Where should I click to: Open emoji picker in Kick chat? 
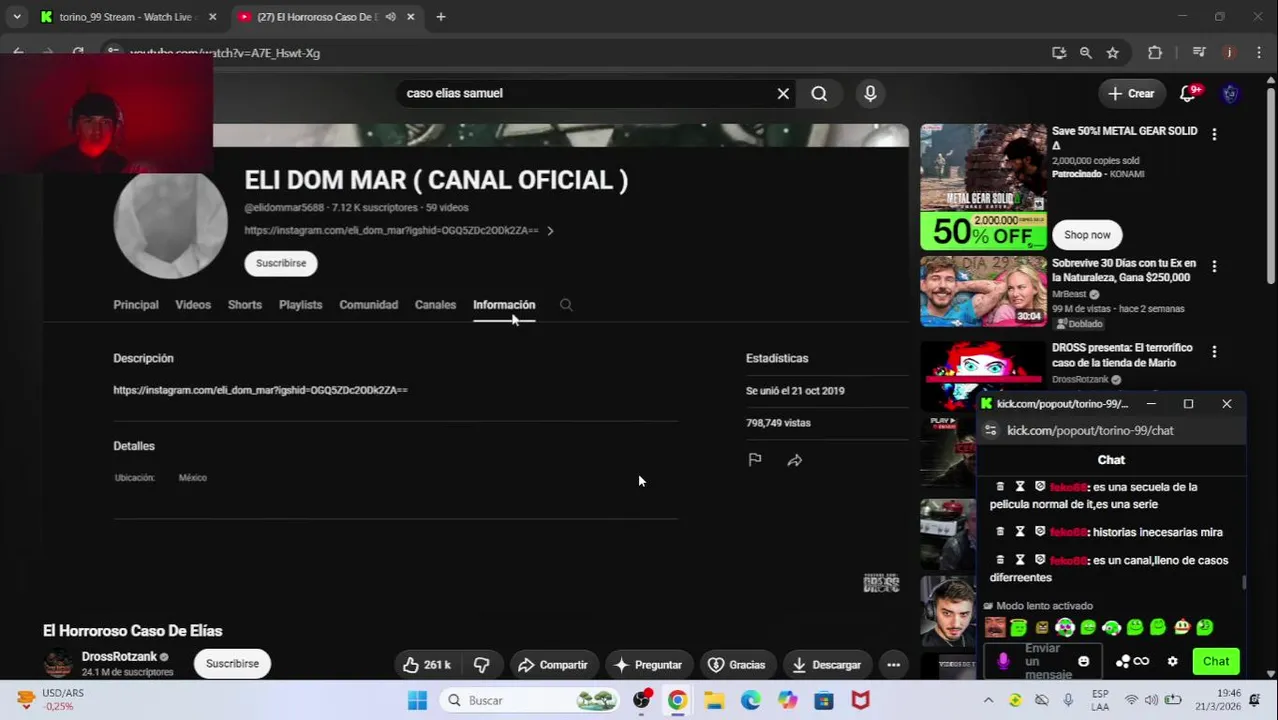1083,661
